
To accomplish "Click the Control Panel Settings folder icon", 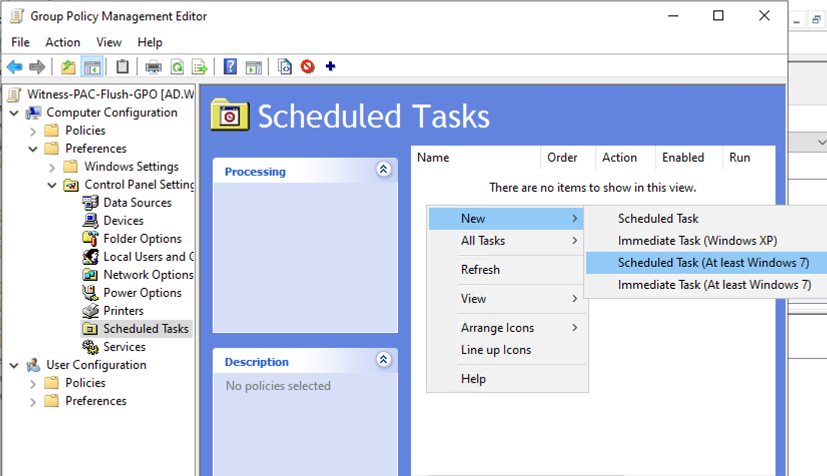I will tap(71, 185).
